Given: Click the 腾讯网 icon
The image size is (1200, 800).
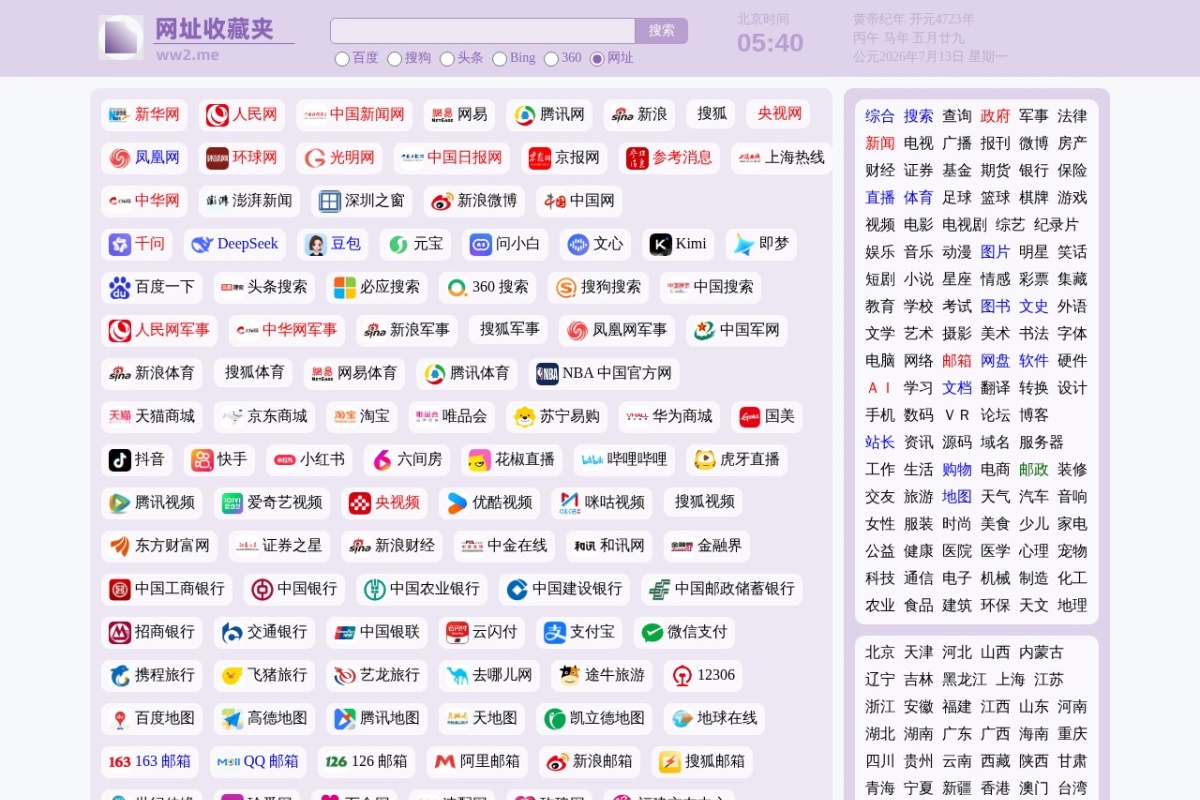Looking at the screenshot, I should pyautogui.click(x=524, y=115).
